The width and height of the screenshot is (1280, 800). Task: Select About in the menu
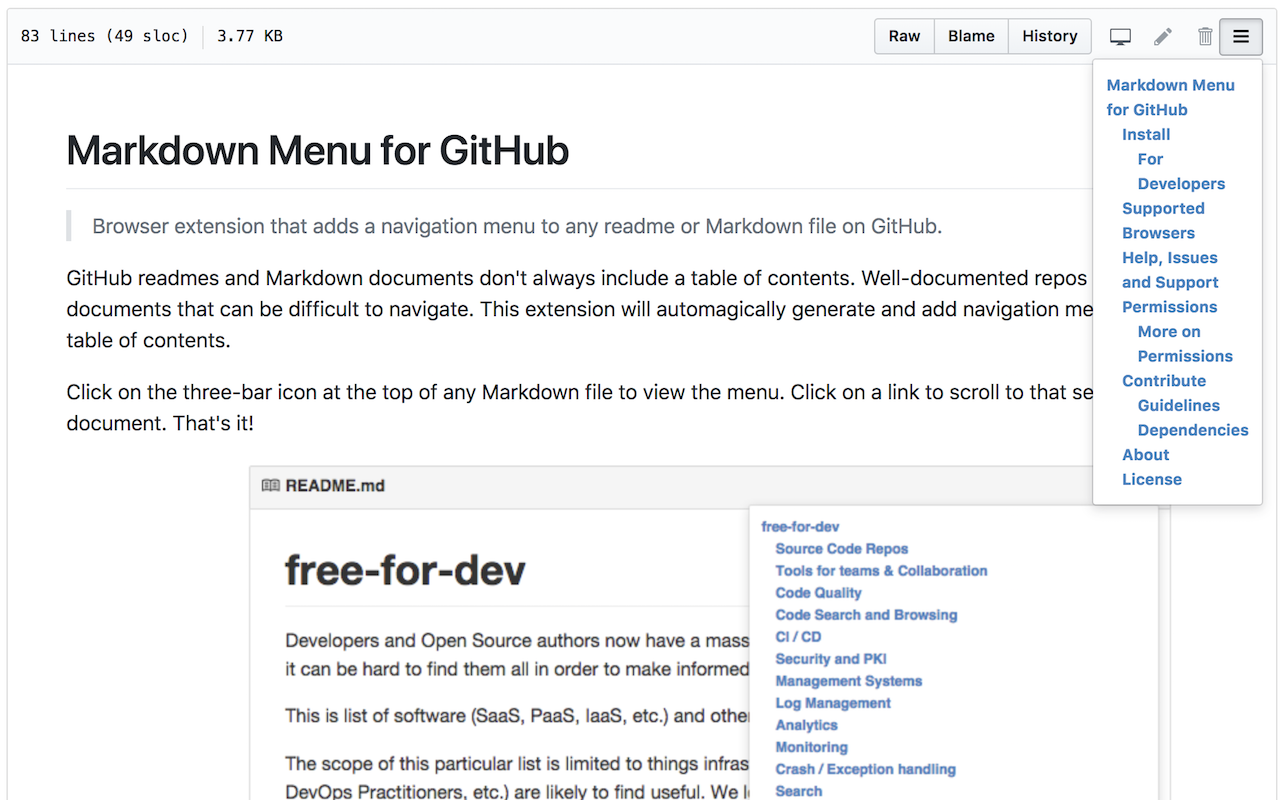1146,454
